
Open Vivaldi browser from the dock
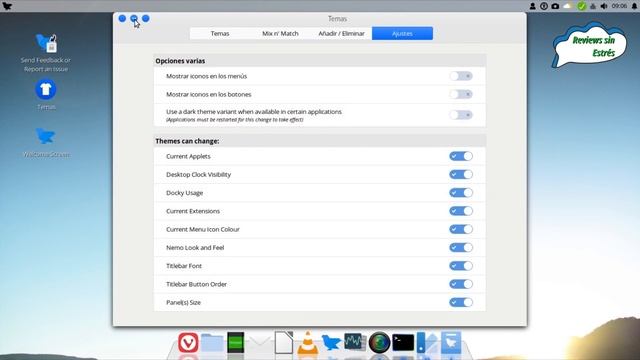(188, 342)
